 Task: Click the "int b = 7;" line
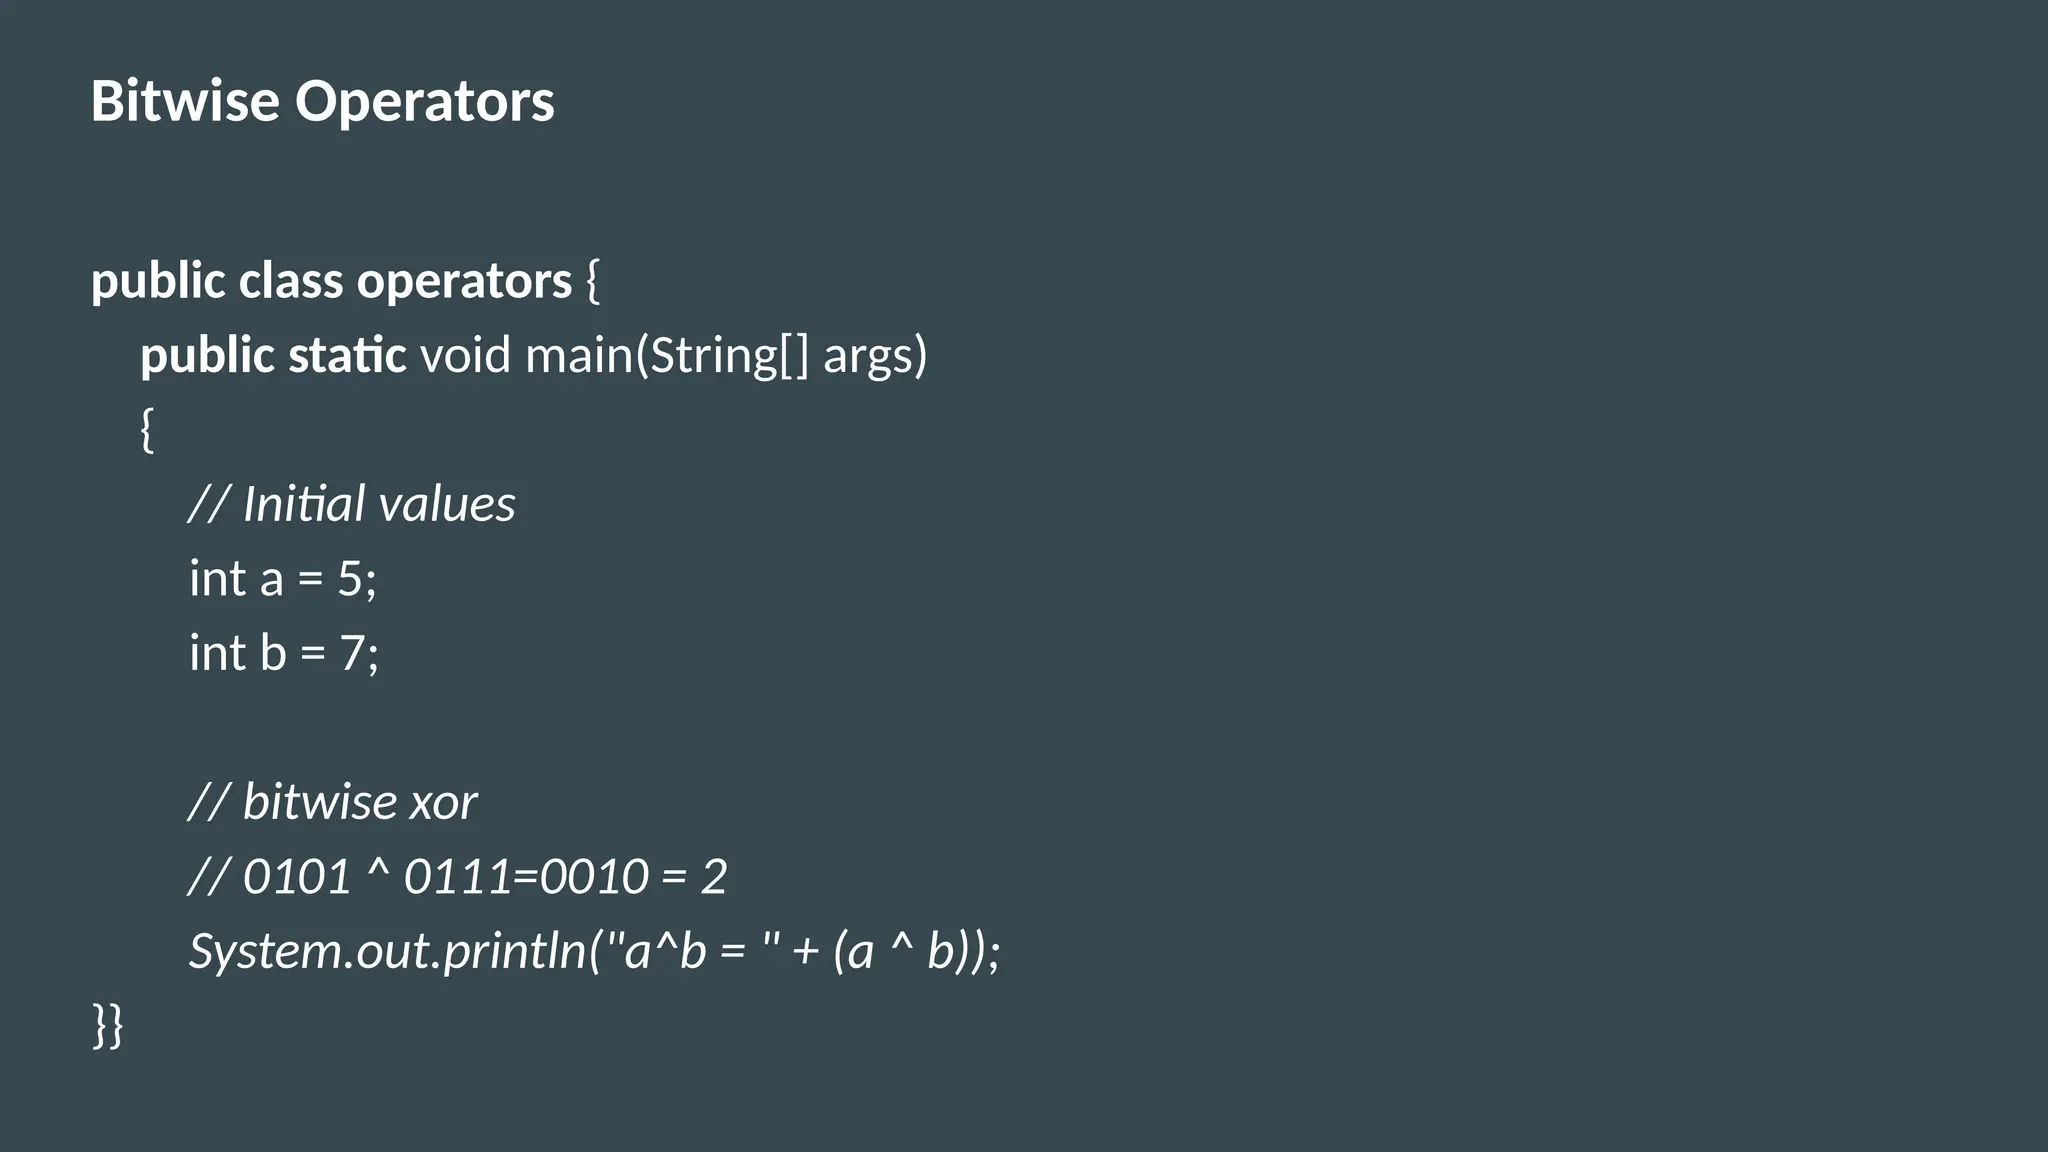pos(284,653)
